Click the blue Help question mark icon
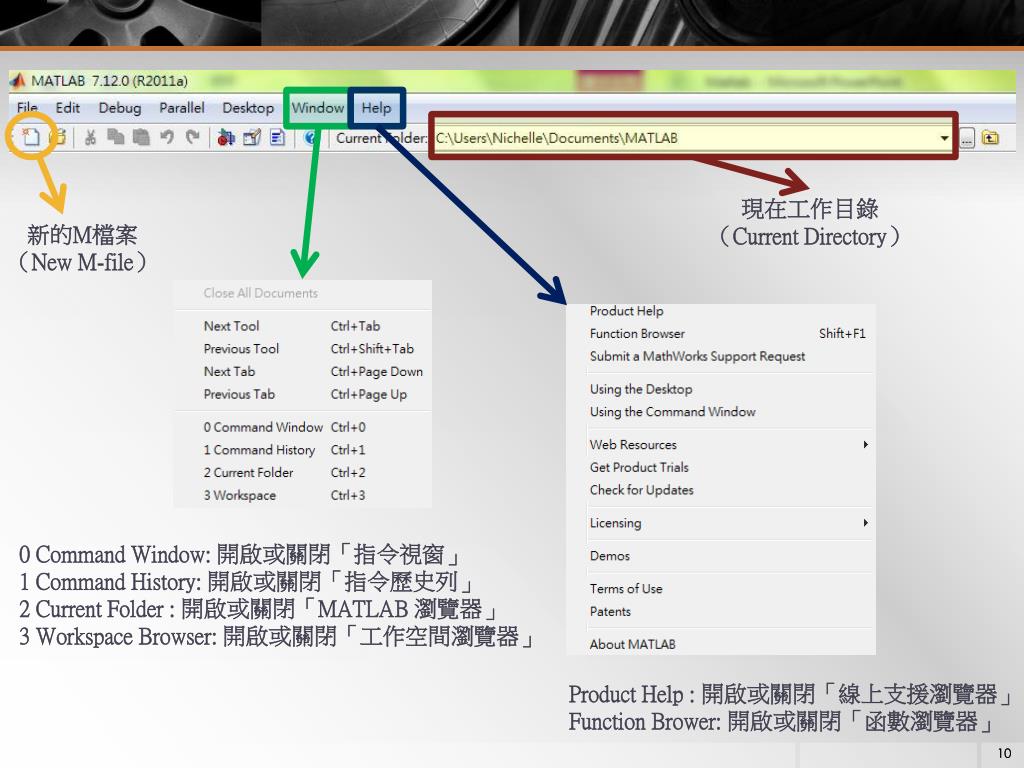1024x768 pixels. coord(311,137)
